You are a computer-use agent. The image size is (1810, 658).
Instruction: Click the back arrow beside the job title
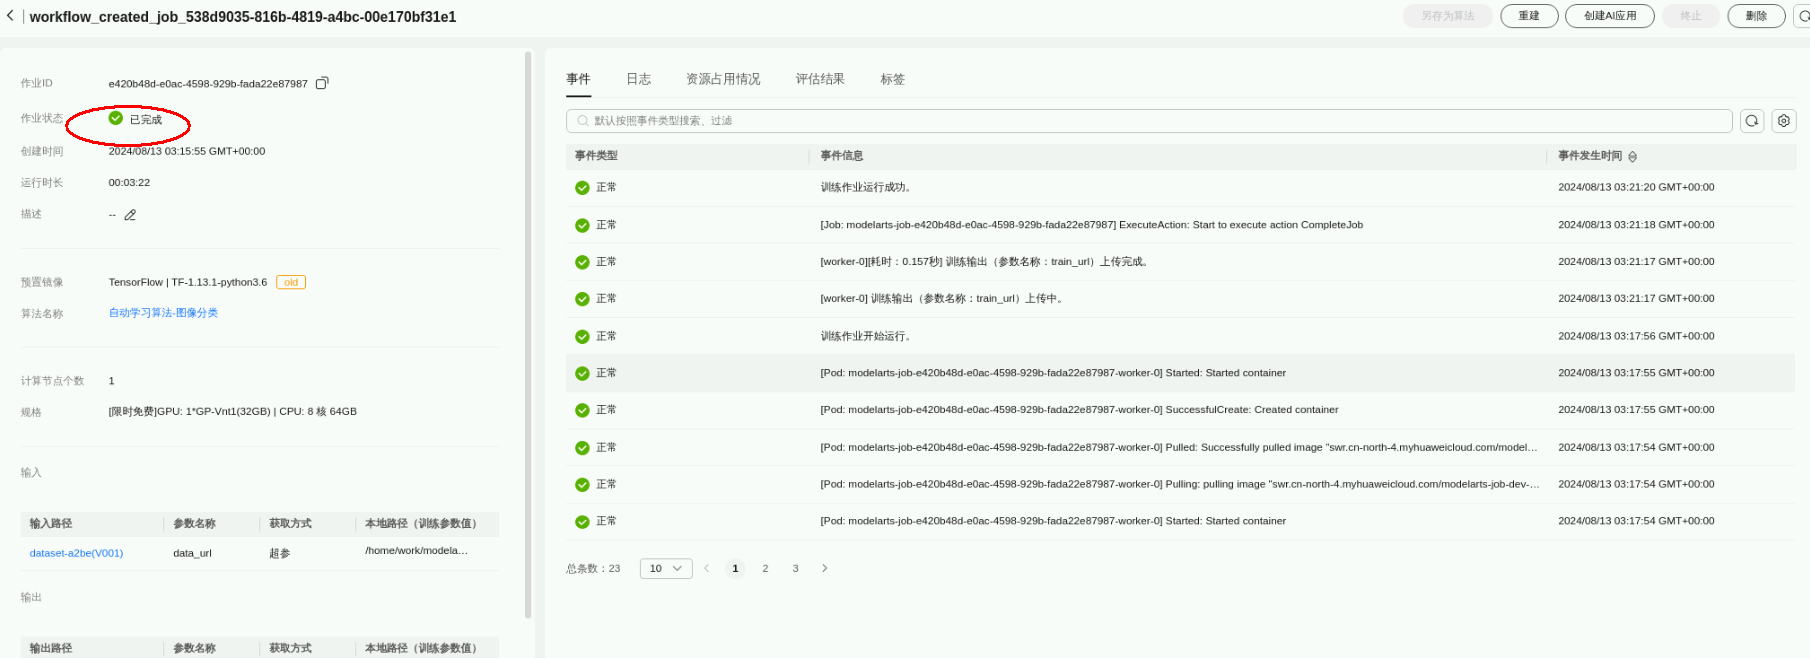10,16
